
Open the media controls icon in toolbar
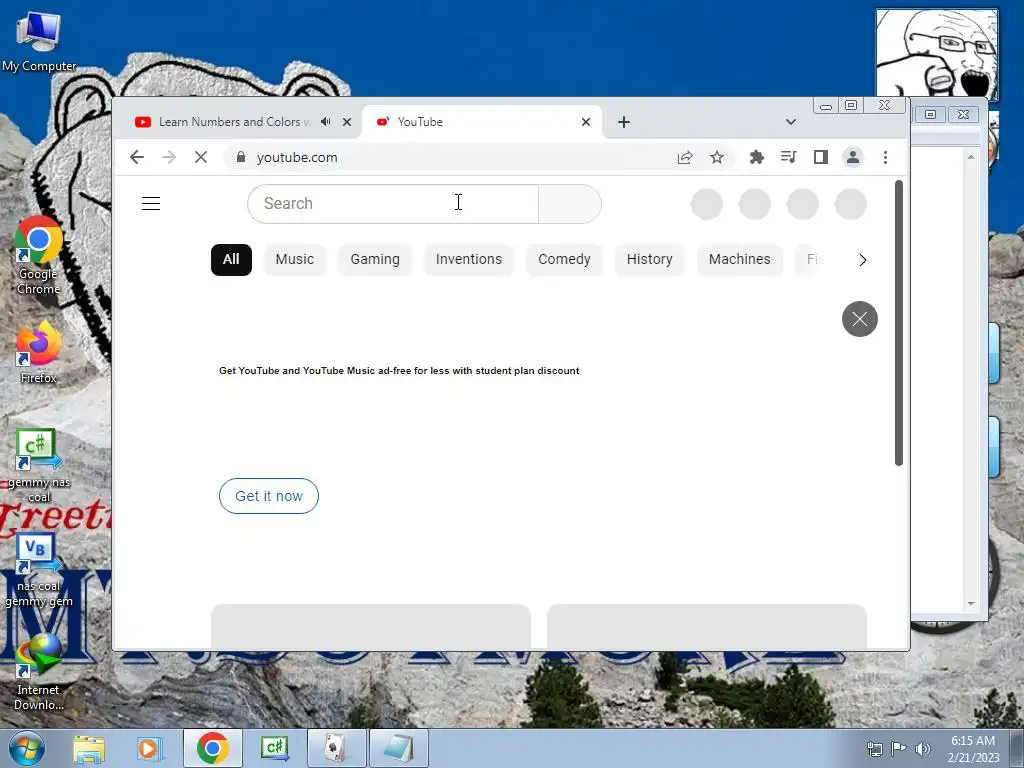pyautogui.click(x=788, y=157)
